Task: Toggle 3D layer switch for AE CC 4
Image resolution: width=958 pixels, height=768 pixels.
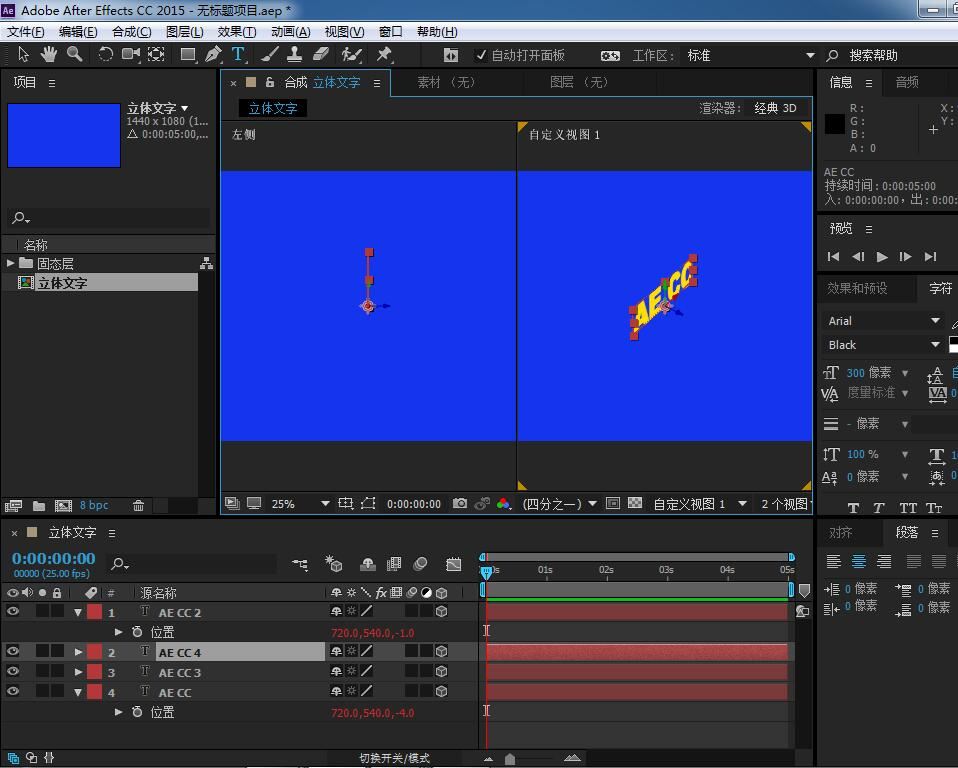Action: [x=441, y=651]
